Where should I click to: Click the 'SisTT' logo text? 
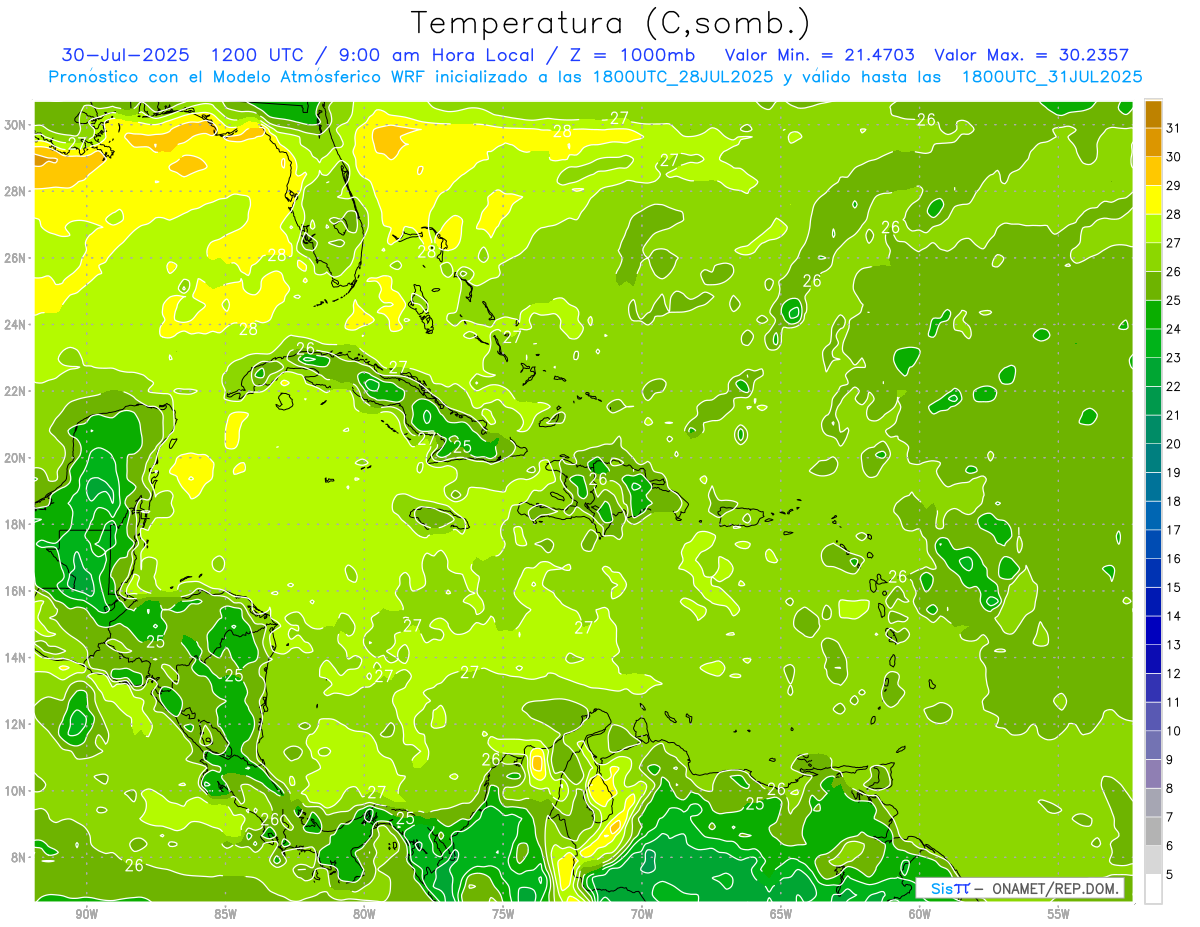(x=949, y=888)
